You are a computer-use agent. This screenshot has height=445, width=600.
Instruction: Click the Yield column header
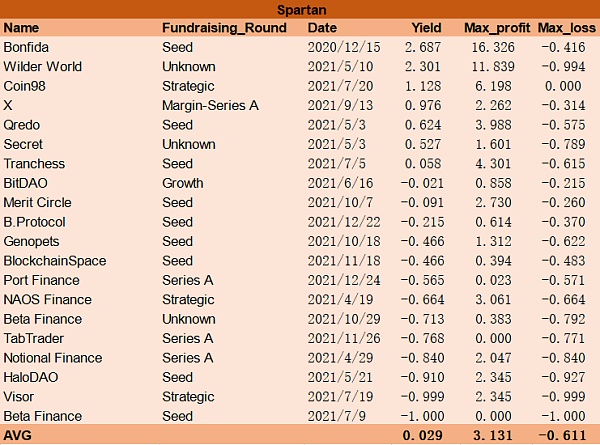[x=425, y=27]
